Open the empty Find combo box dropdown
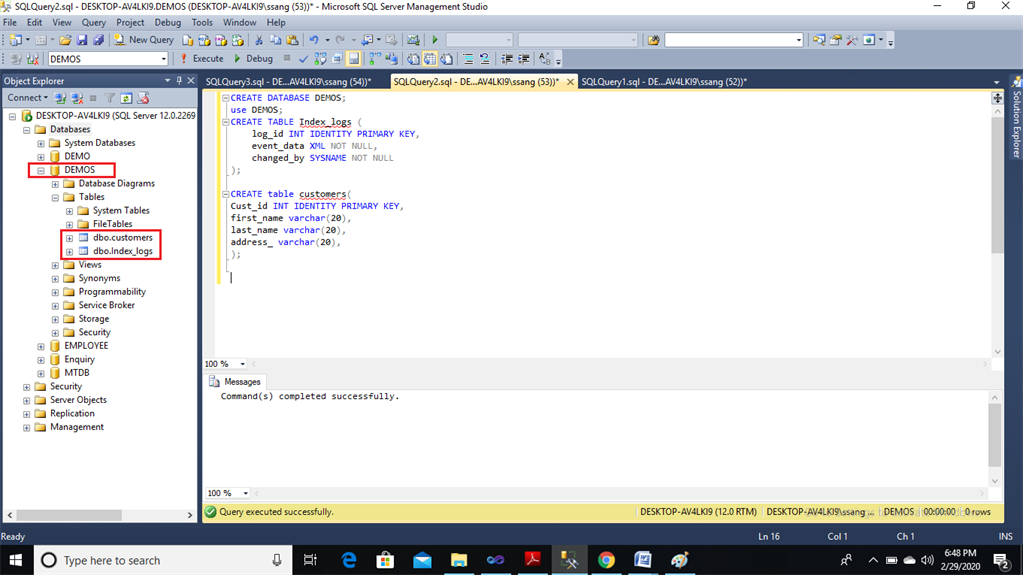 [799, 40]
